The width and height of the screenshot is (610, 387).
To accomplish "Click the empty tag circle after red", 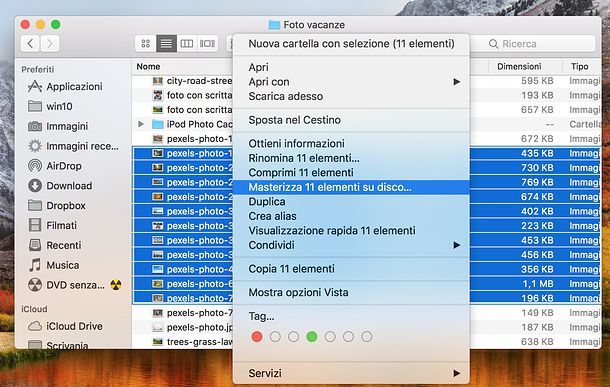I will coord(275,336).
